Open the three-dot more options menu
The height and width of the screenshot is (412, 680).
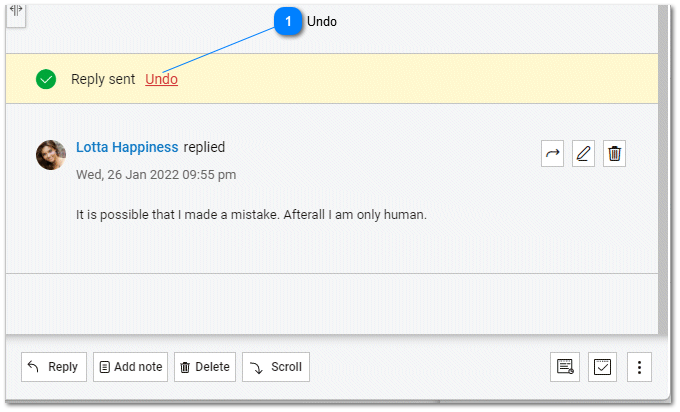640,367
